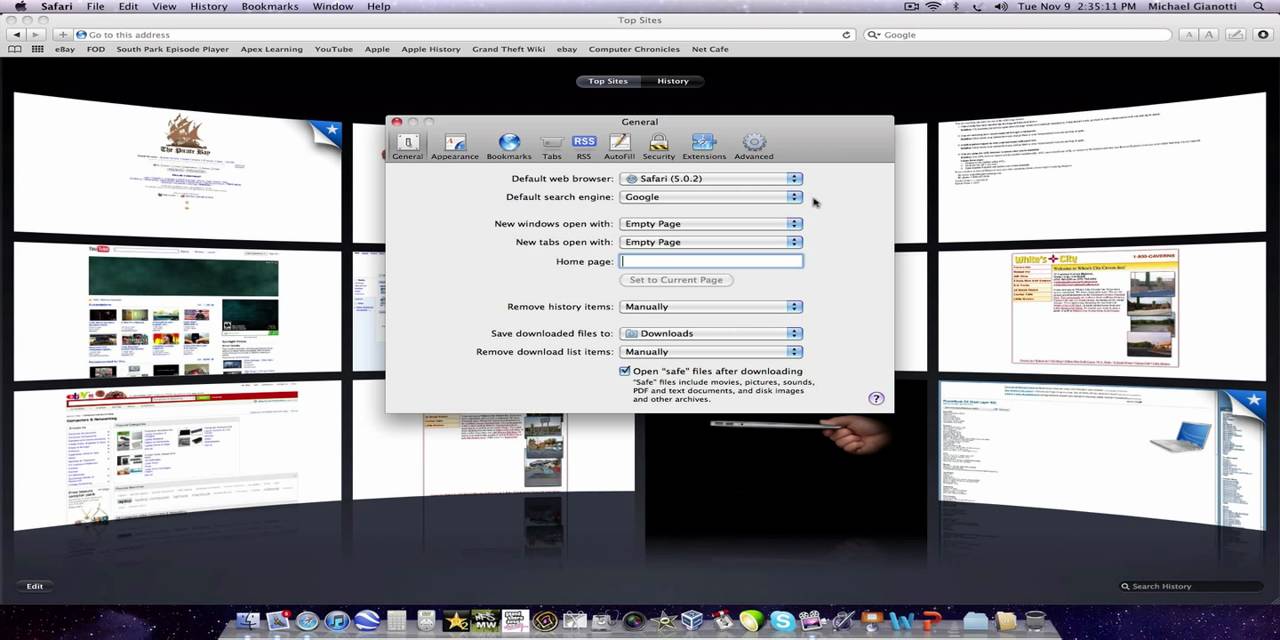Open The Pirate Bay Top Sites thumbnail

[x=178, y=165]
